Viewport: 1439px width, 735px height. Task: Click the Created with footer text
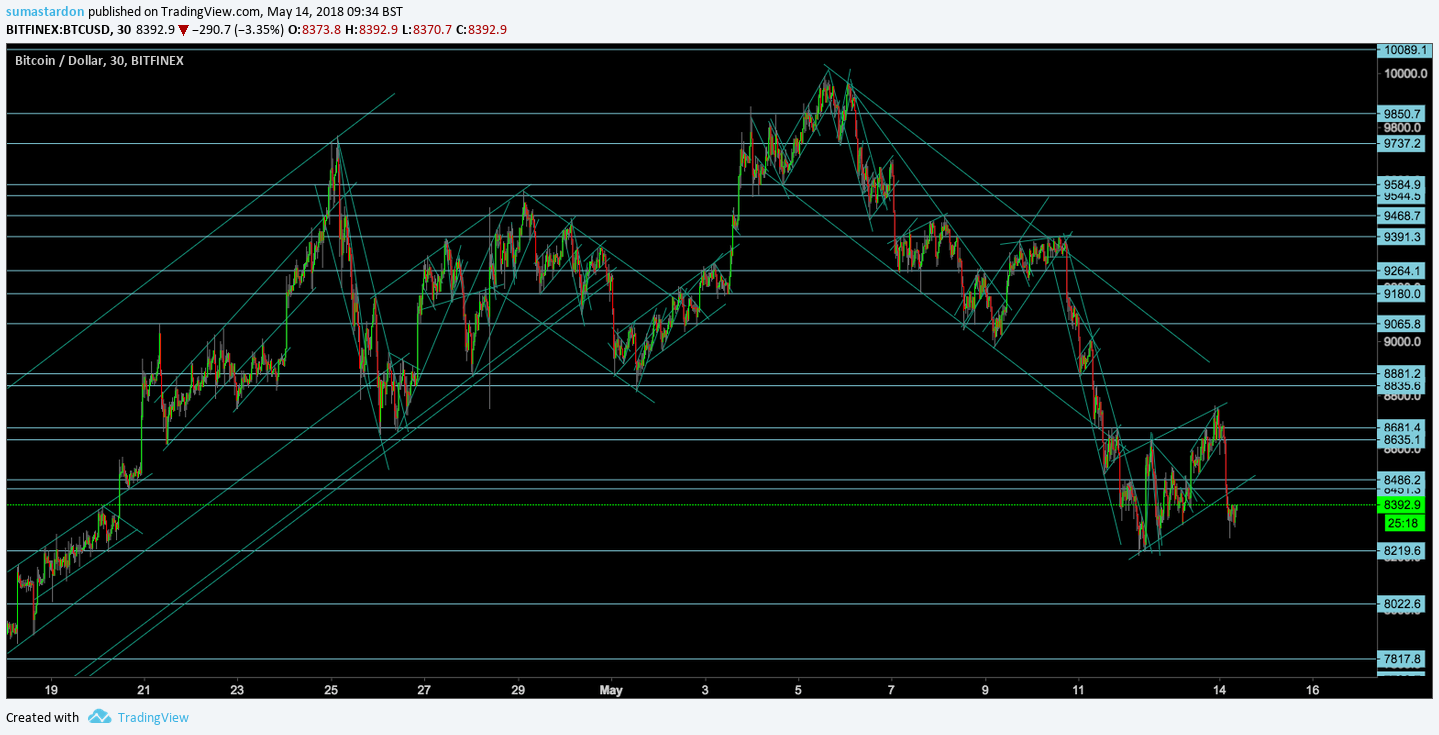click(42, 717)
